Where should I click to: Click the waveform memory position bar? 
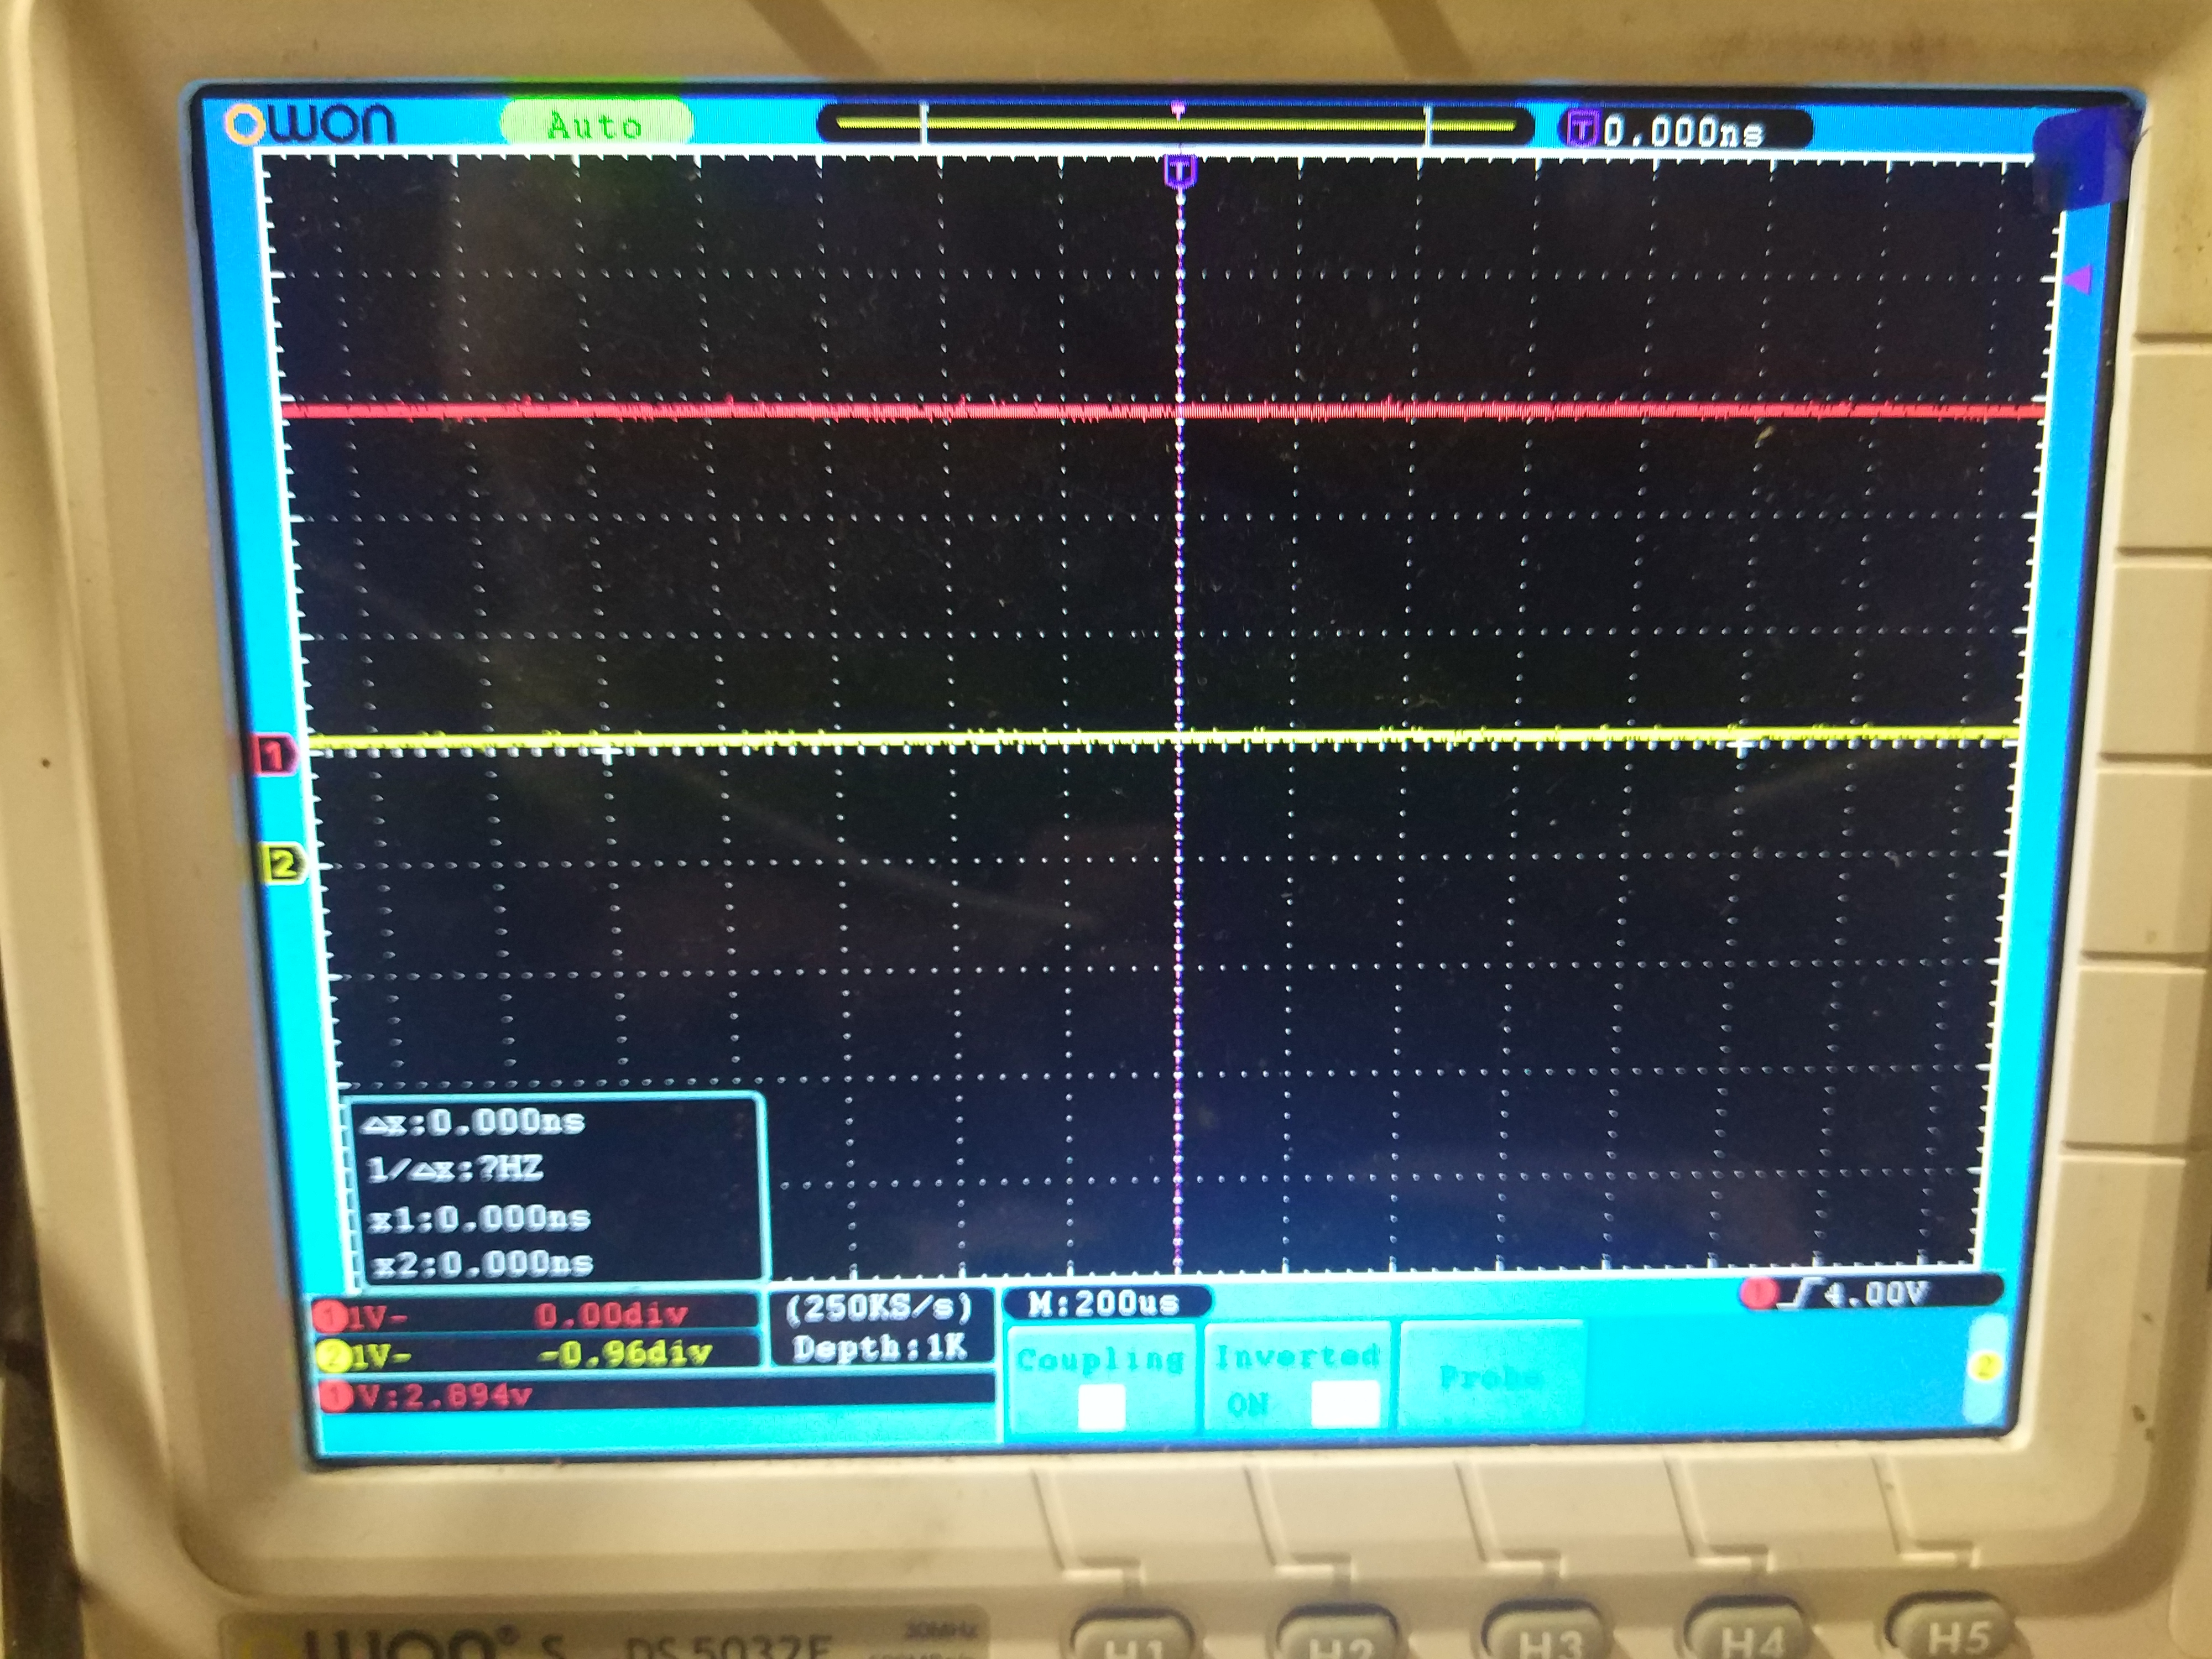click(x=1175, y=125)
